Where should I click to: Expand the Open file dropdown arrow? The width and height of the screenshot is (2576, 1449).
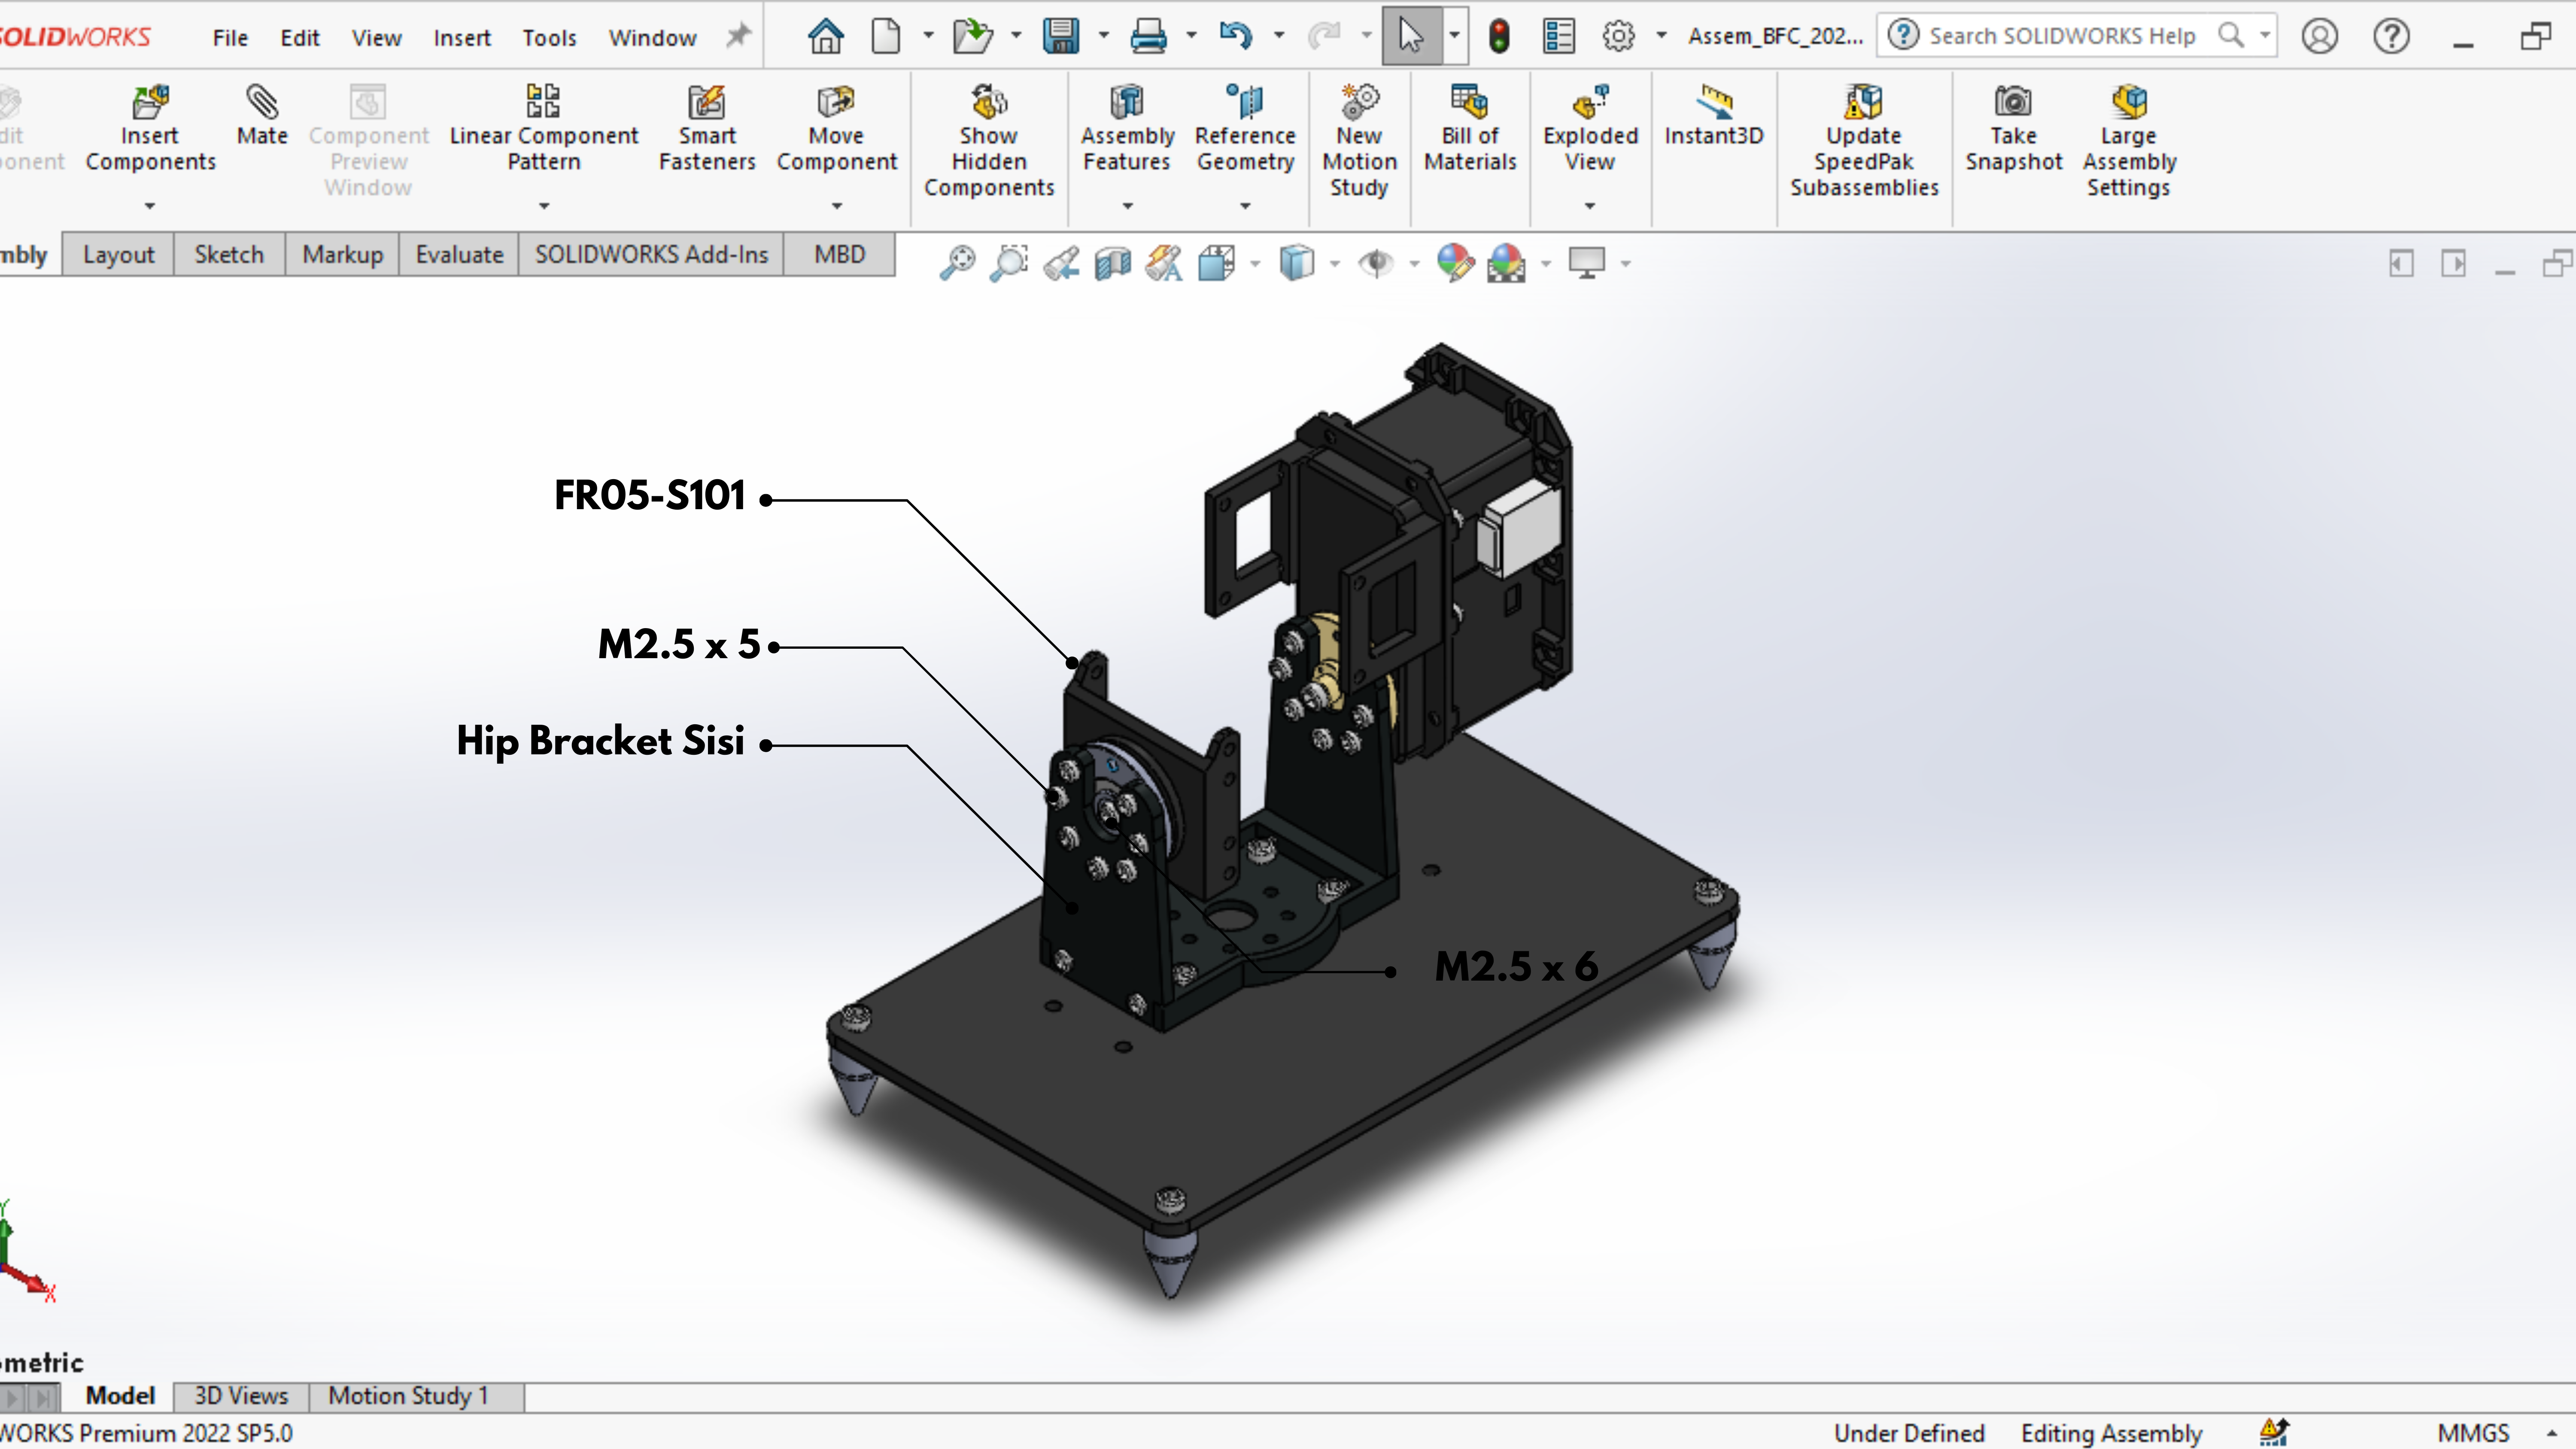pyautogui.click(x=1016, y=36)
